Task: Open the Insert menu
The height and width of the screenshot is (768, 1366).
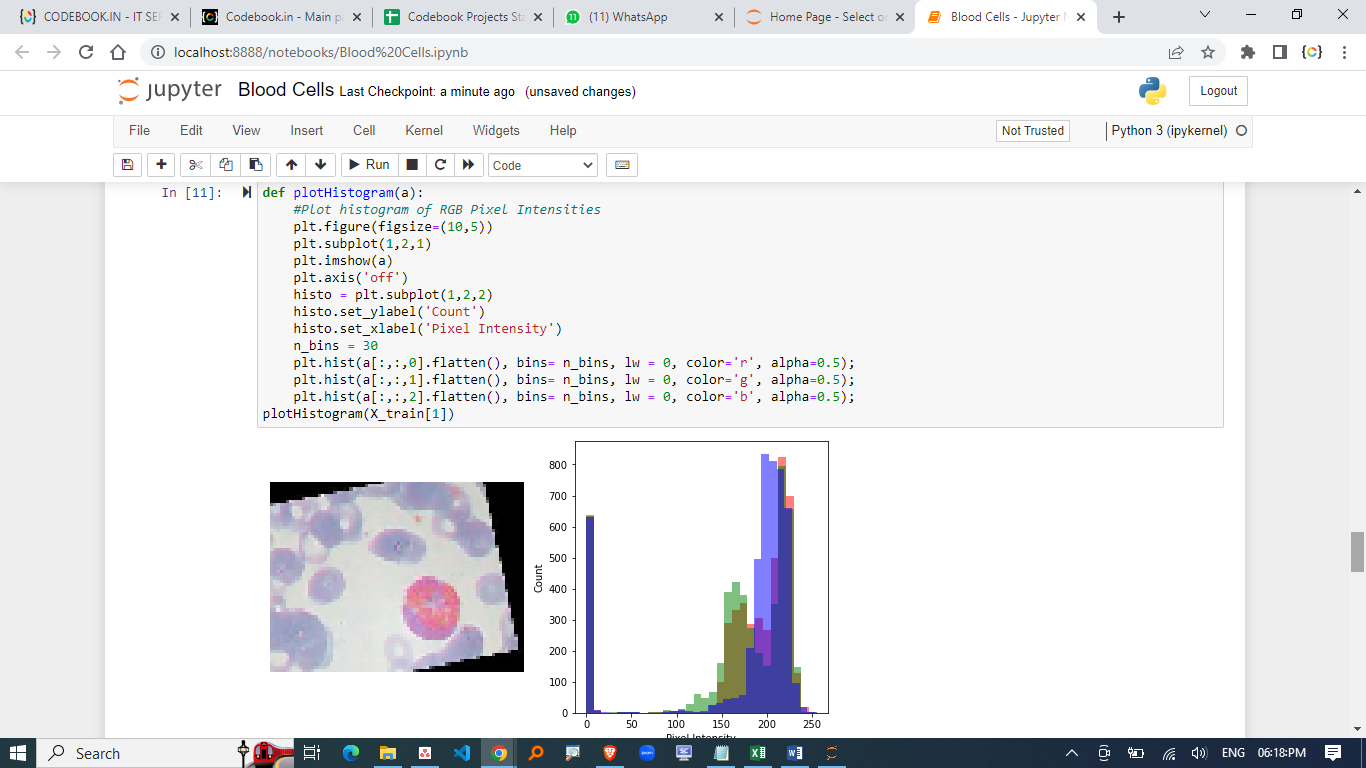Action: [x=307, y=131]
